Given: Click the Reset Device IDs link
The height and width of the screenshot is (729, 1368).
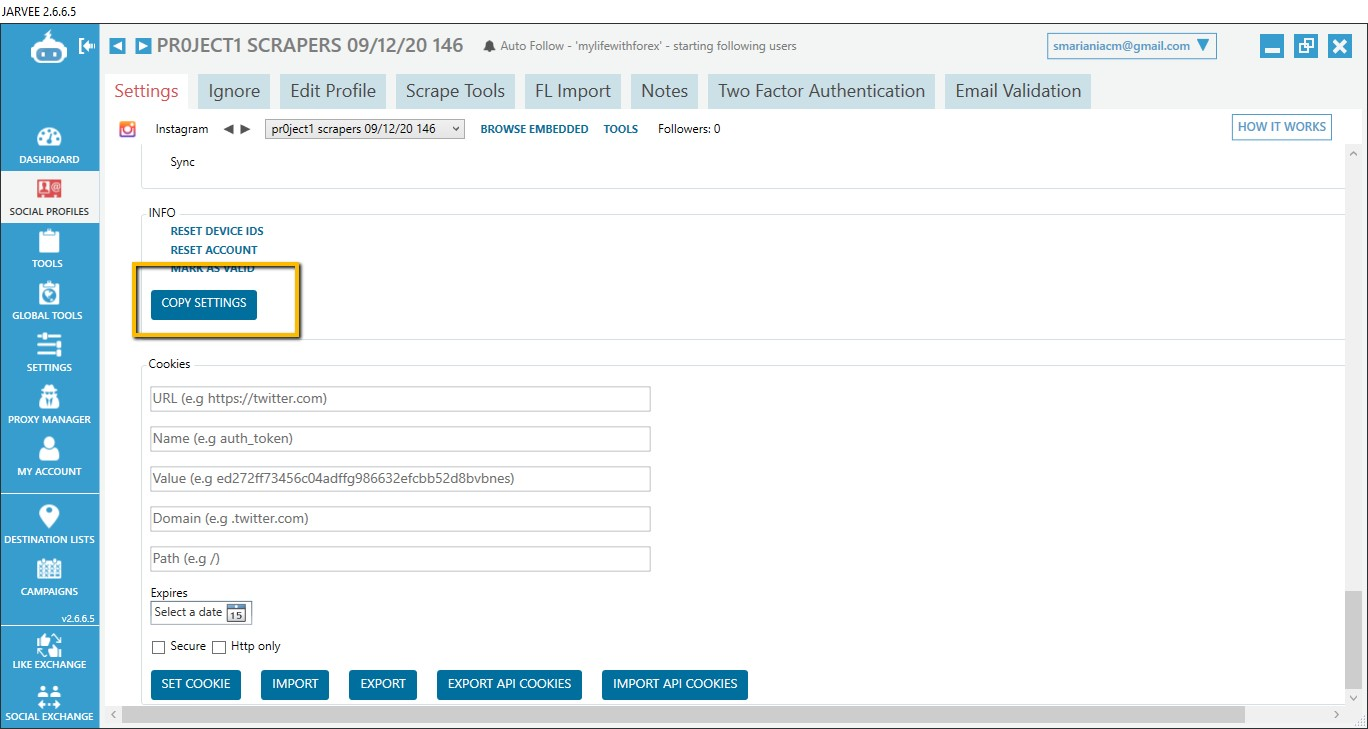Looking at the screenshot, I should pyautogui.click(x=217, y=231).
